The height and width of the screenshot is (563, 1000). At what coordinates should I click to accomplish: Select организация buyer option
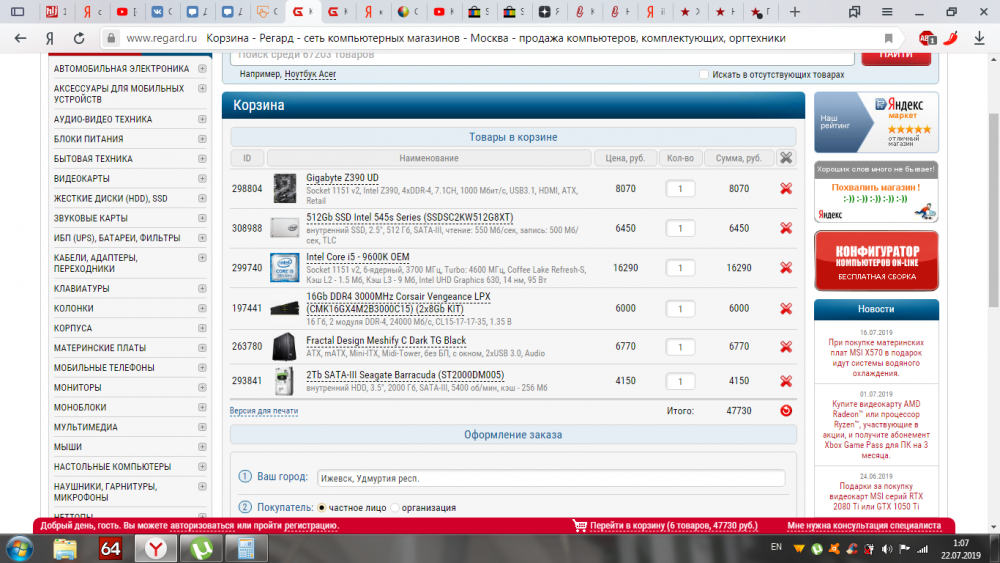click(x=395, y=508)
